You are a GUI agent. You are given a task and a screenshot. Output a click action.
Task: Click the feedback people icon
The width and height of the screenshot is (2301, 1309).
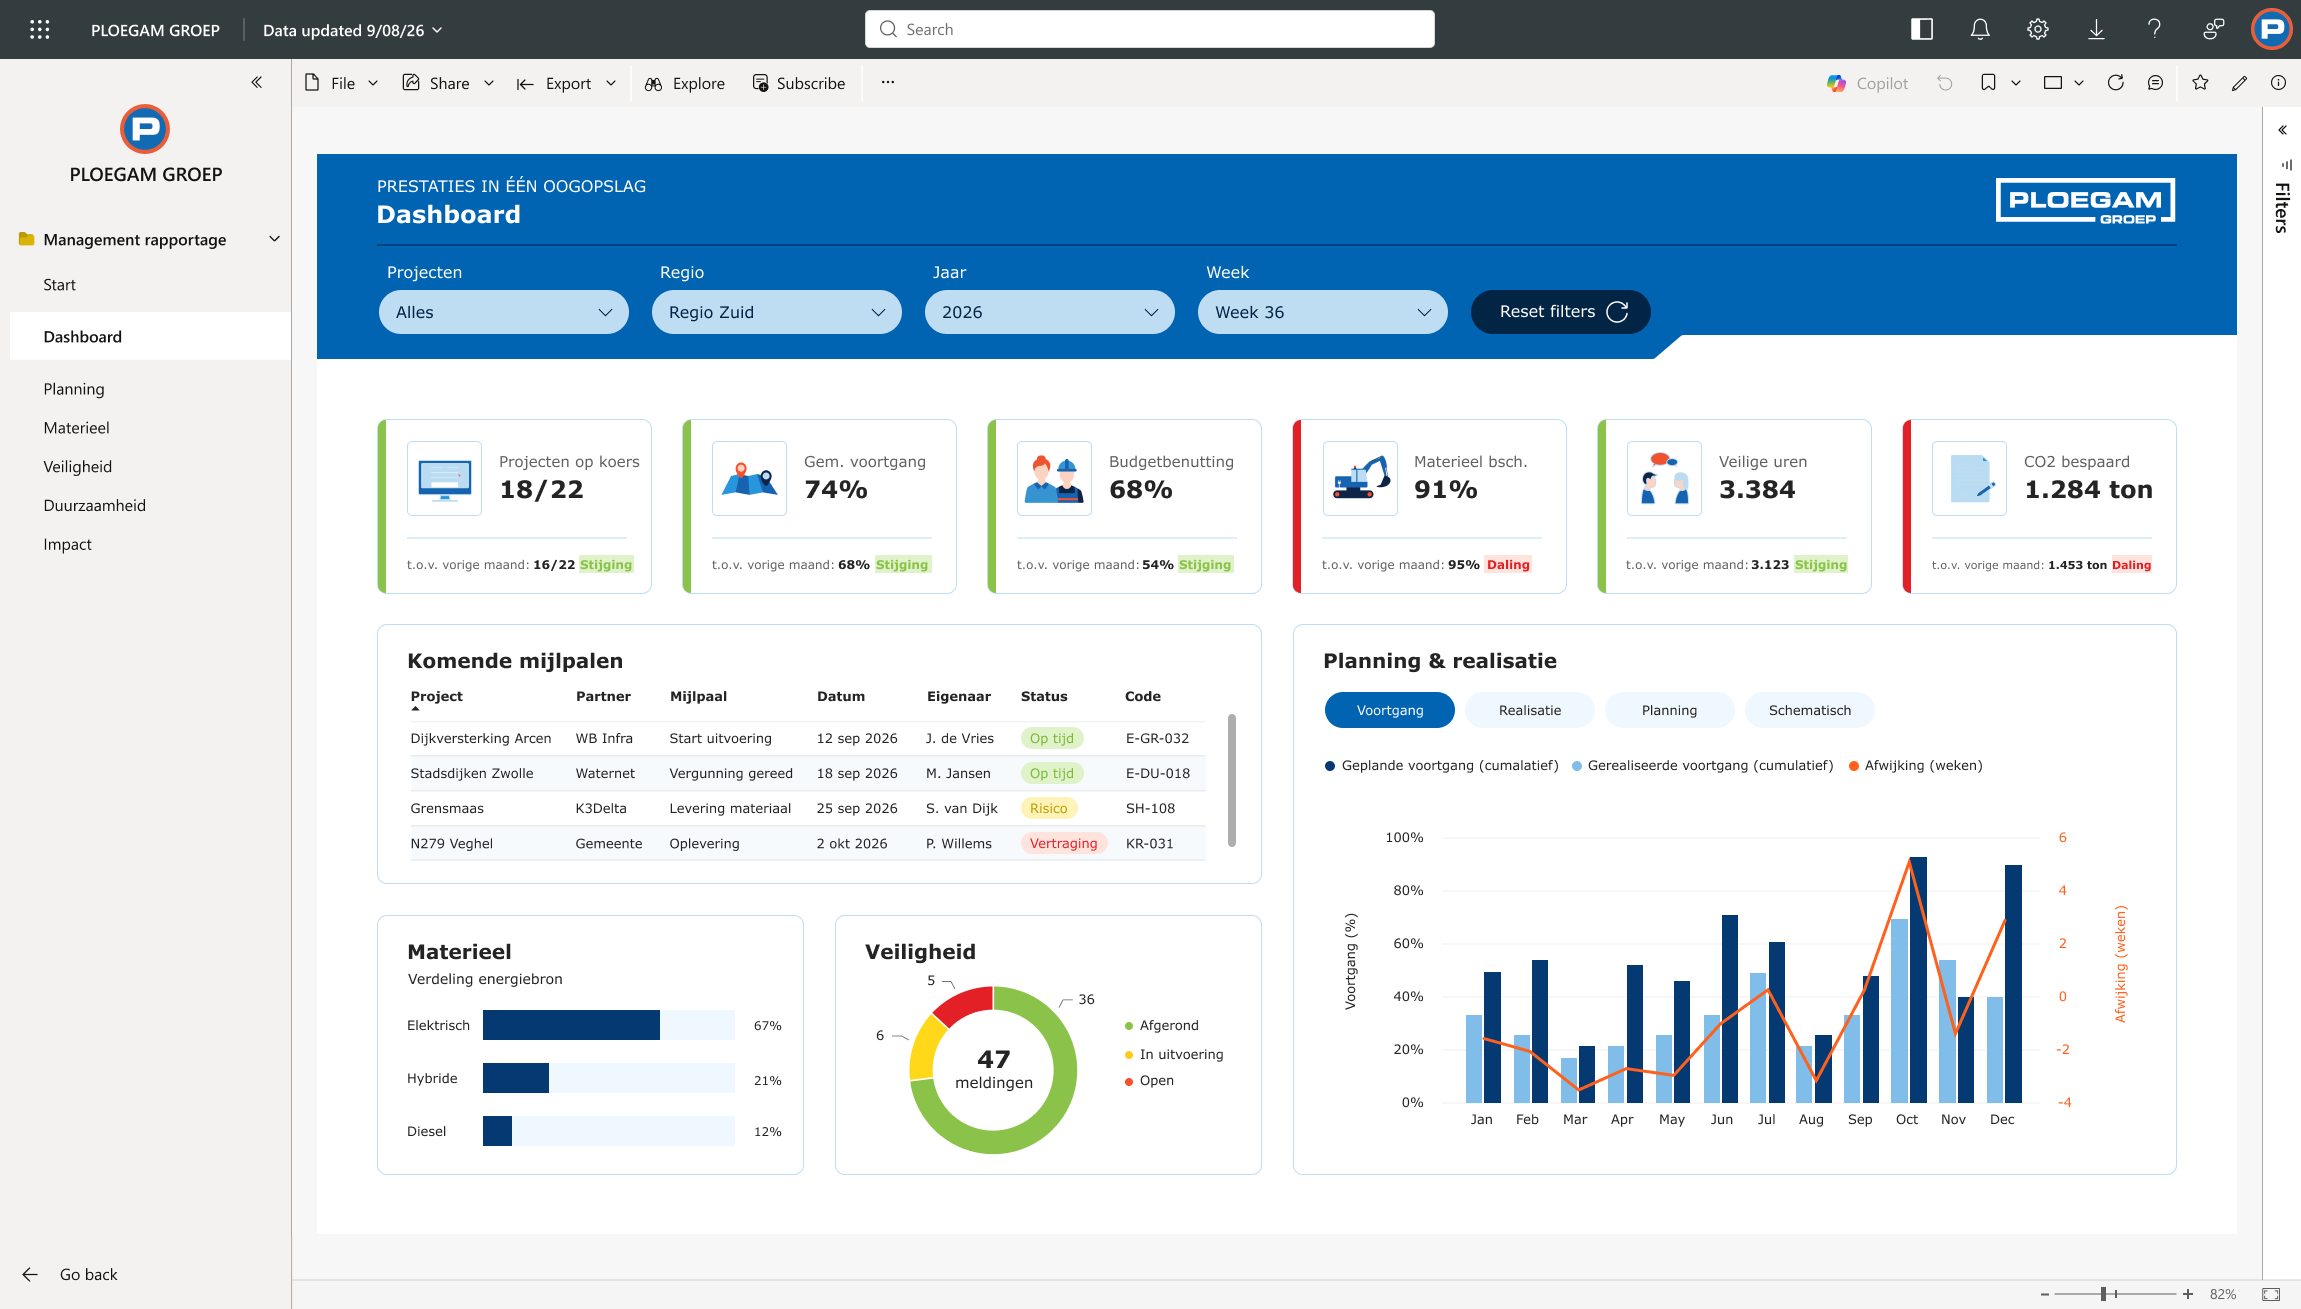coord(2214,30)
